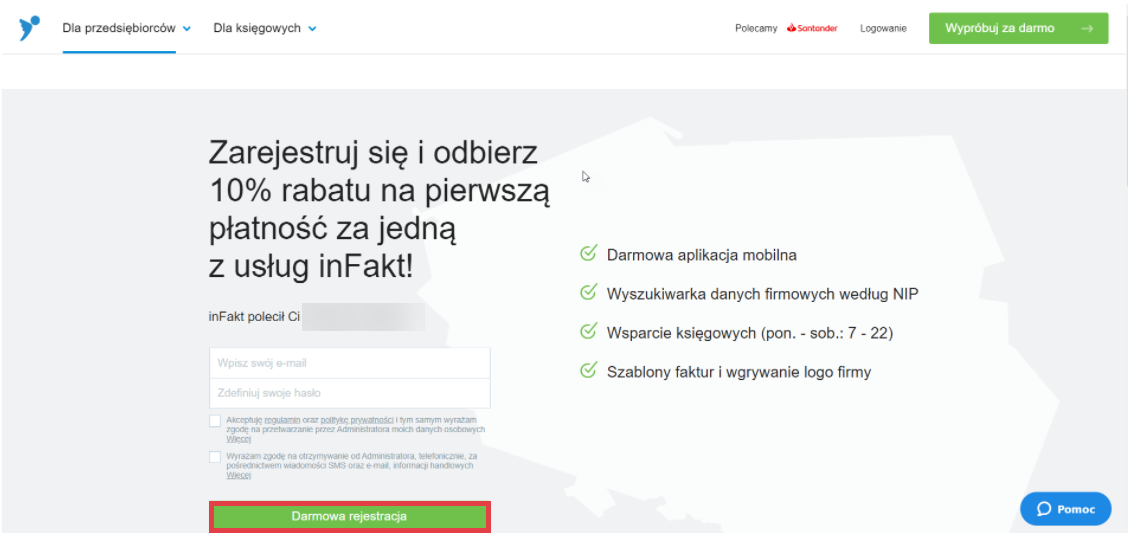Open the Pomoc chat bubble

point(1065,509)
